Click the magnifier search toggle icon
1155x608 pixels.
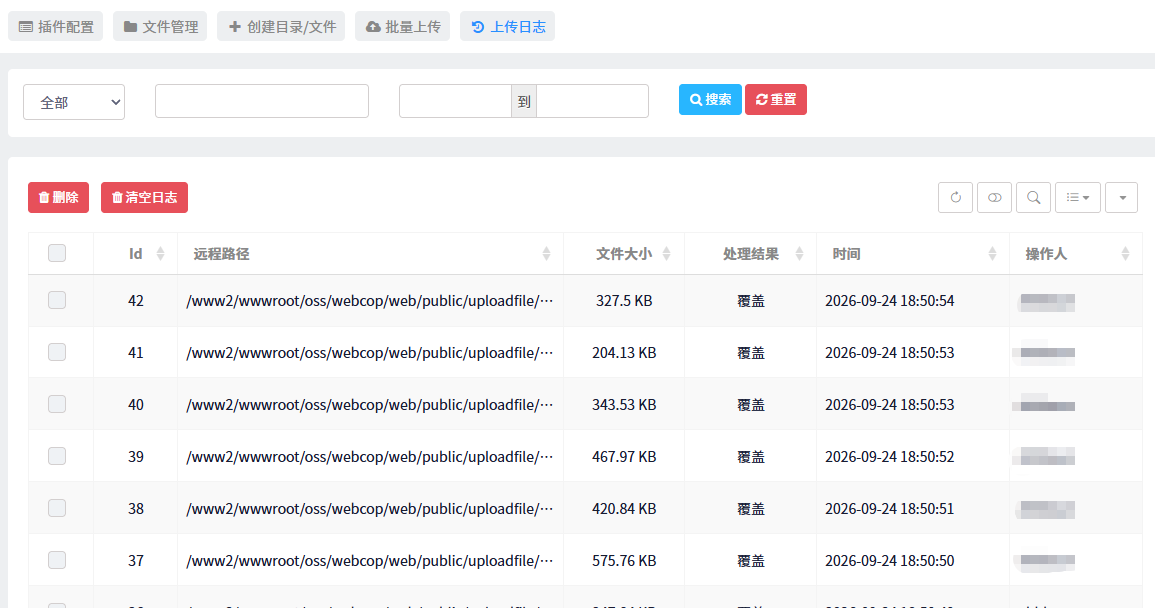[x=1033, y=198]
